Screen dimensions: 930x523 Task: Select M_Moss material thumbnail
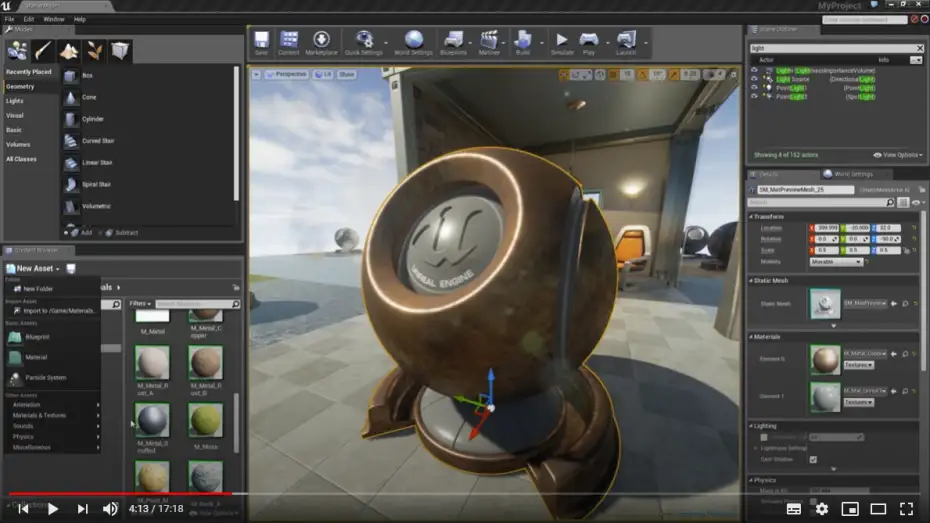coord(206,420)
